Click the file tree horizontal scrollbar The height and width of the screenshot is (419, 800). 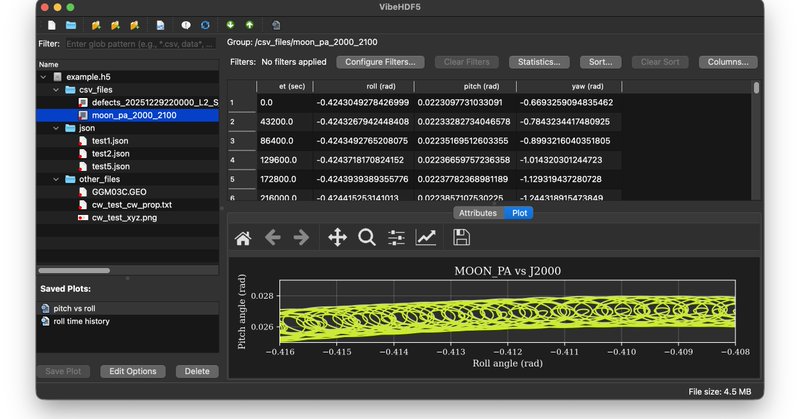coord(74,270)
